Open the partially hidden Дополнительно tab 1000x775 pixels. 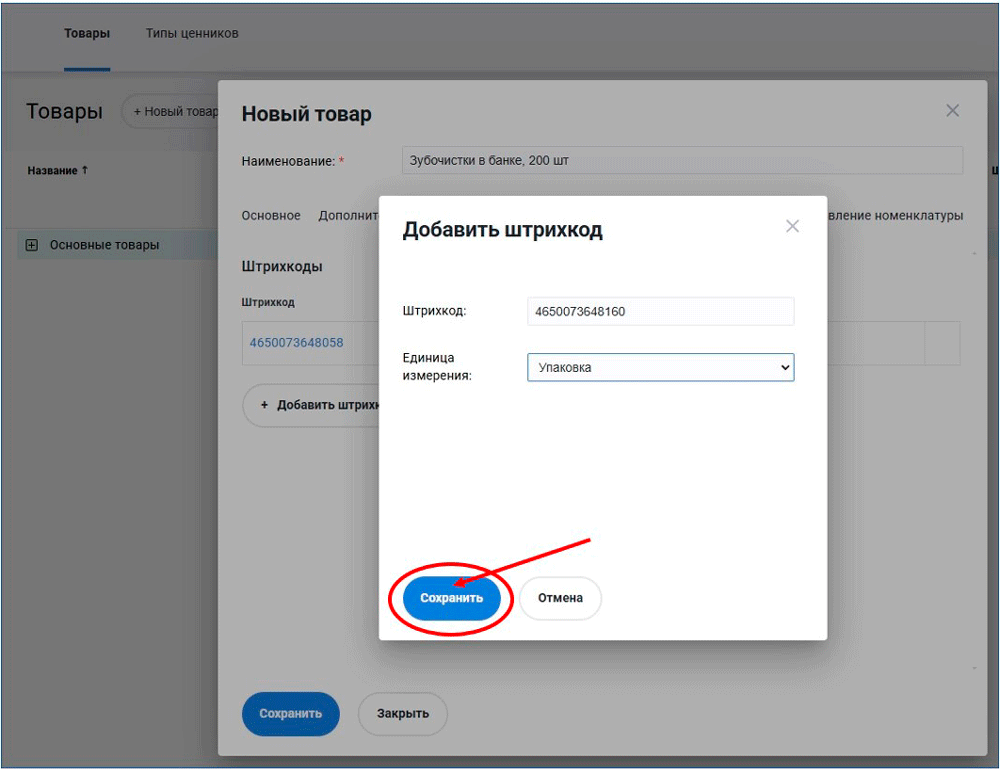[348, 216]
